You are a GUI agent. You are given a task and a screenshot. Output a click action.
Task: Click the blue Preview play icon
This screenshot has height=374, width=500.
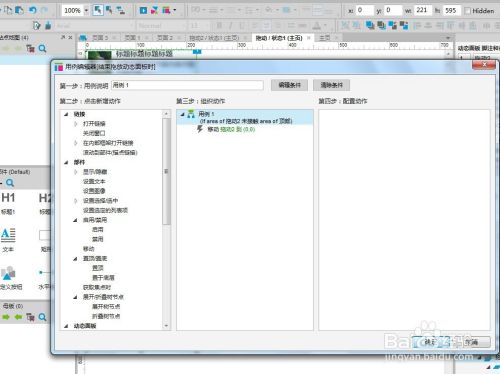[143, 11]
